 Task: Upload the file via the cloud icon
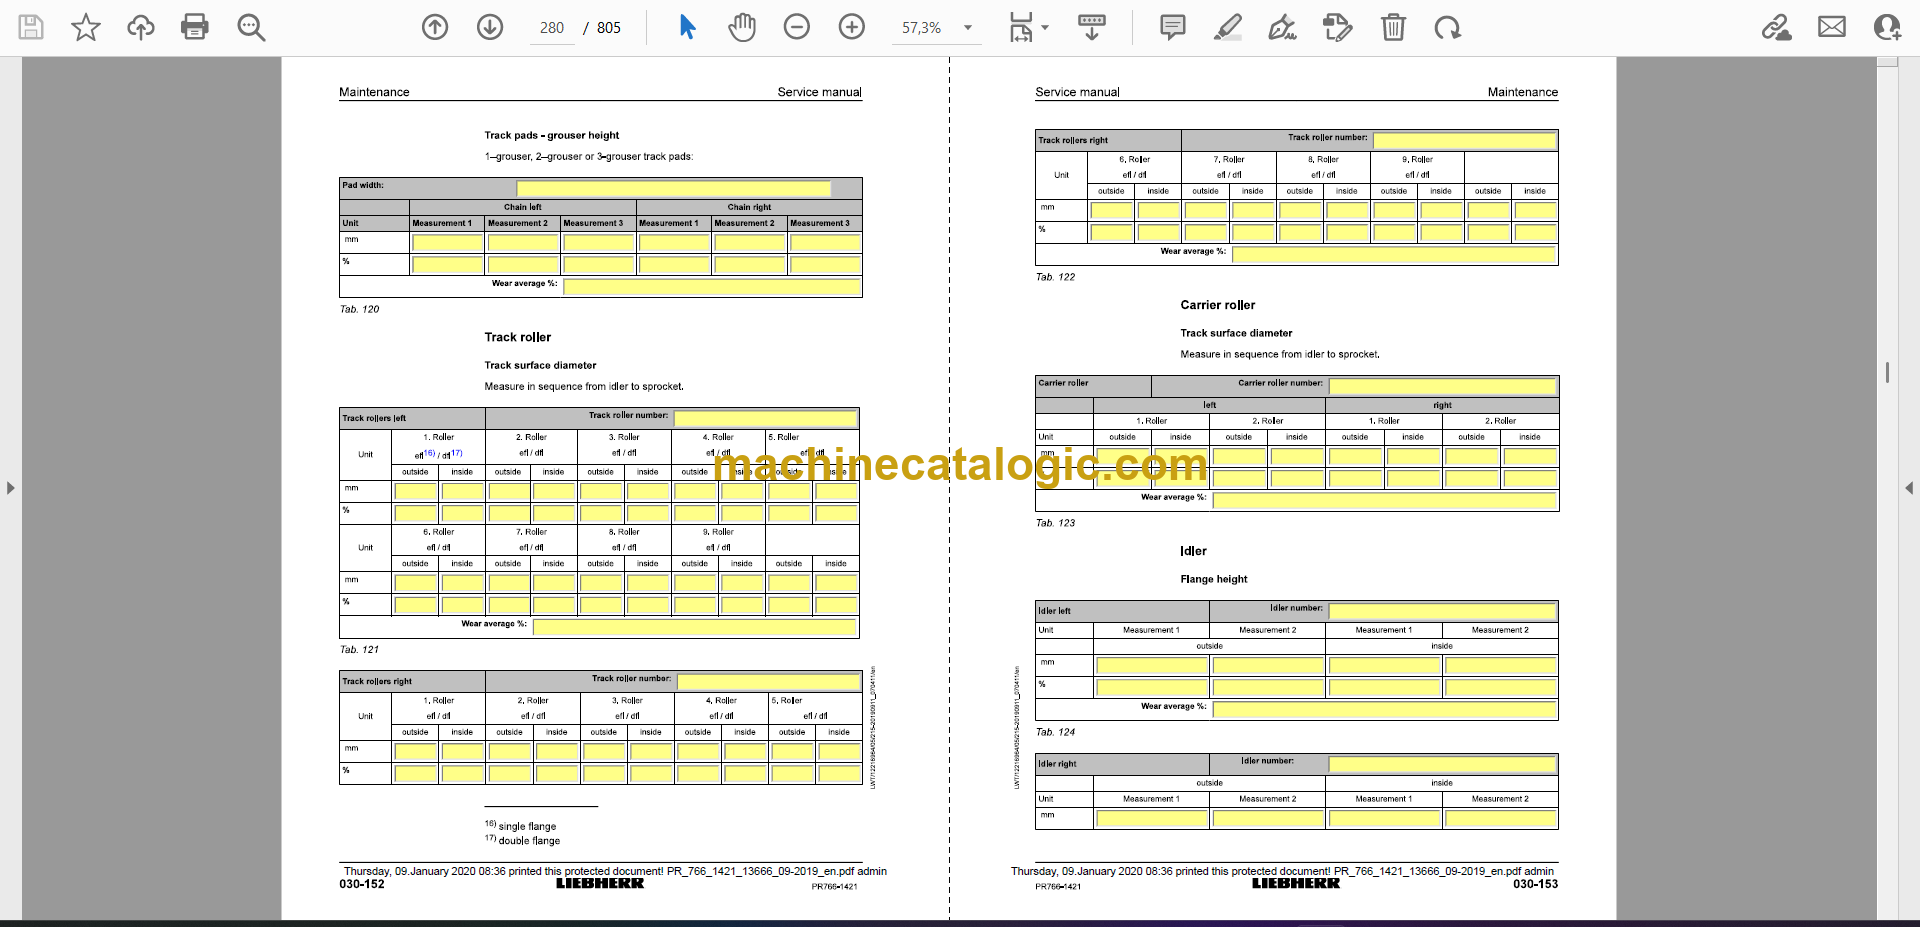pos(141,27)
